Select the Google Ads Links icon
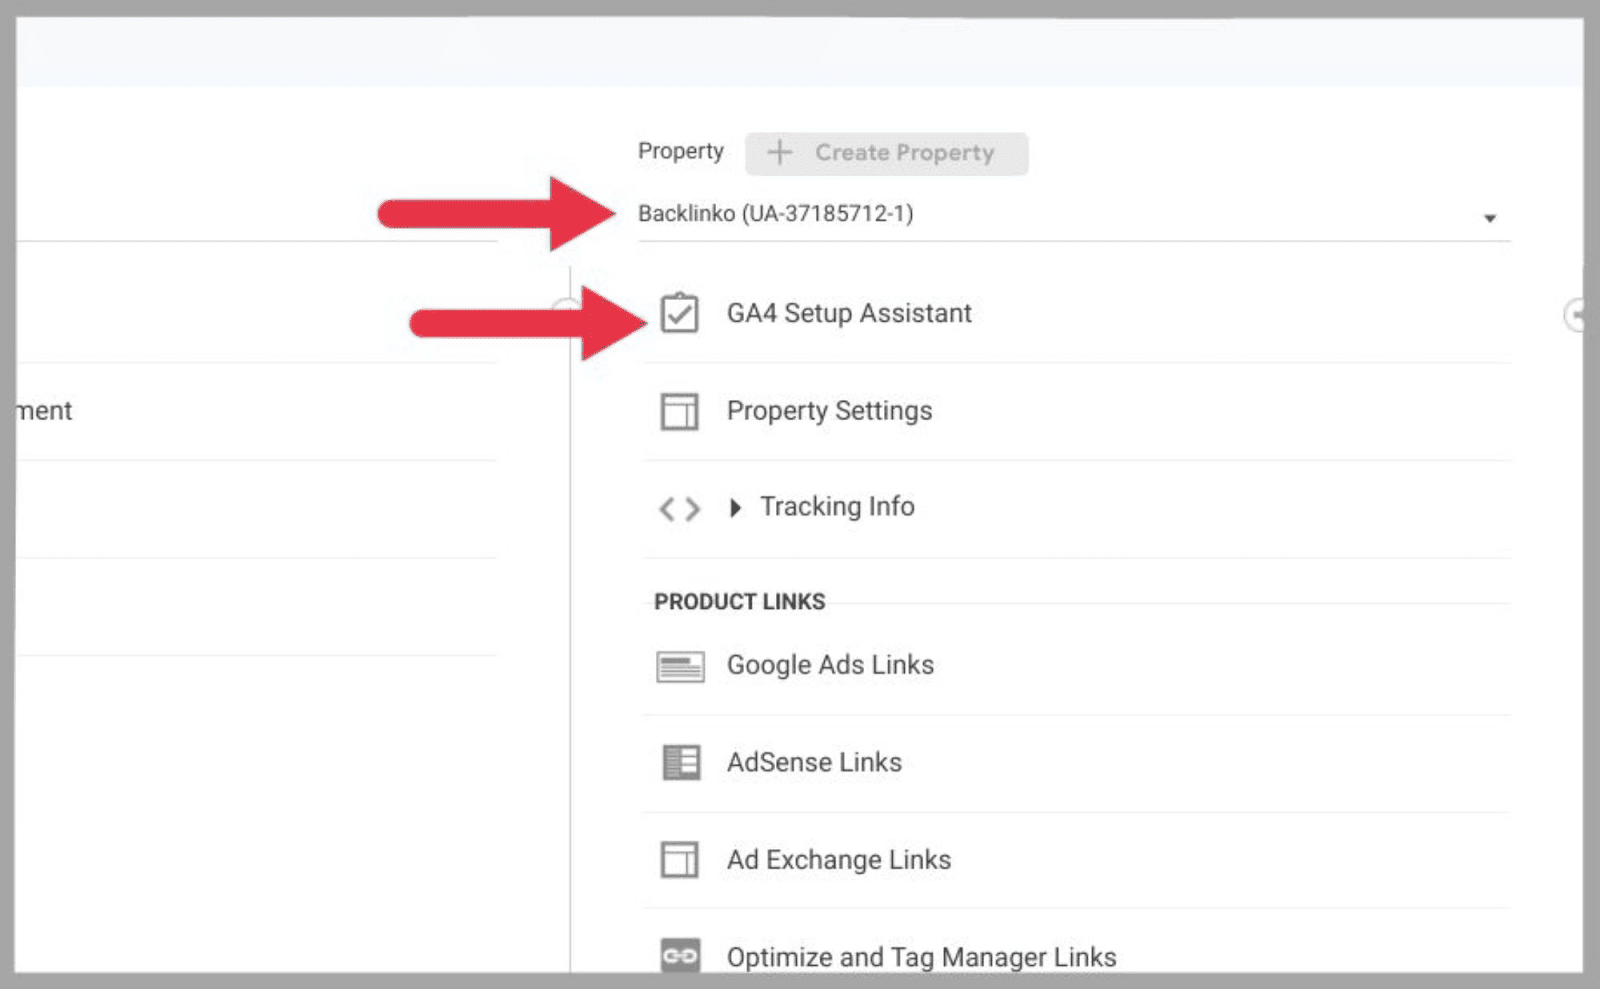This screenshot has width=1600, height=989. [x=680, y=665]
